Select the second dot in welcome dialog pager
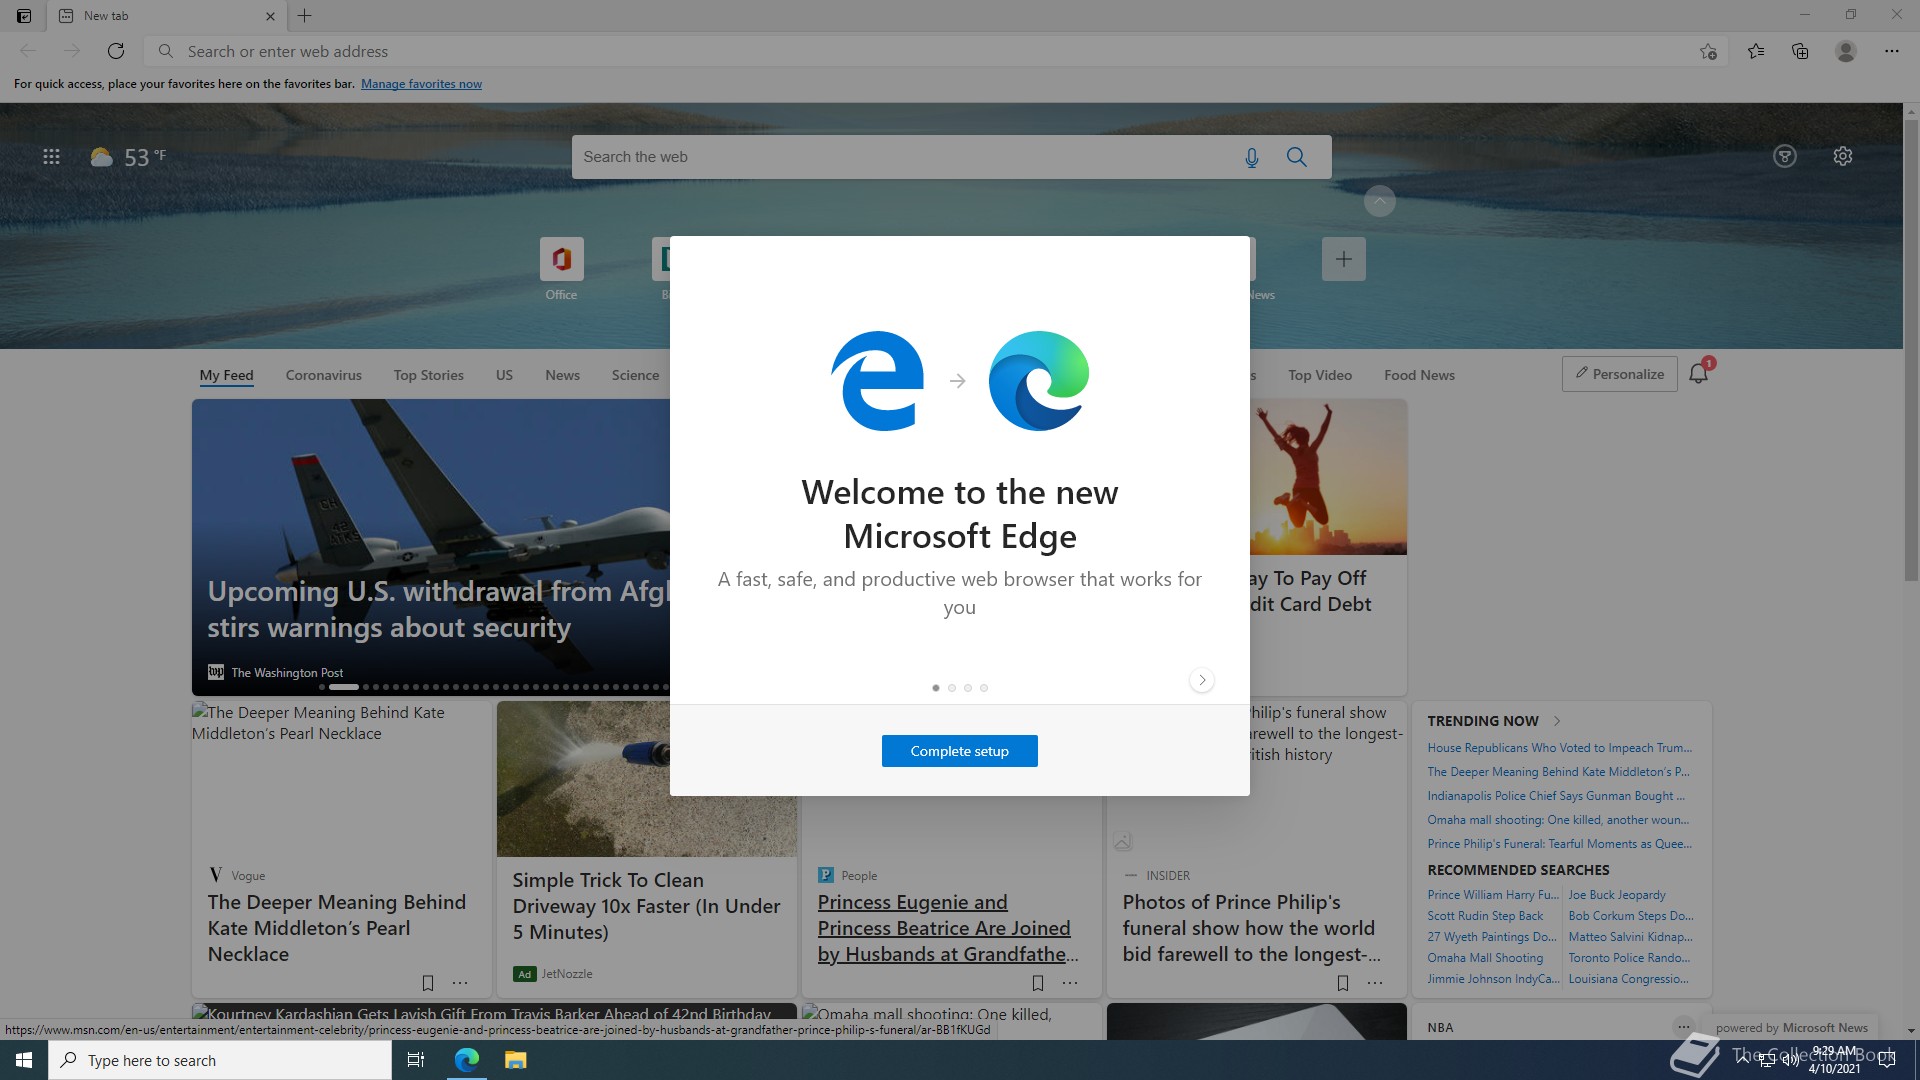The height and width of the screenshot is (1080, 1920). (952, 688)
